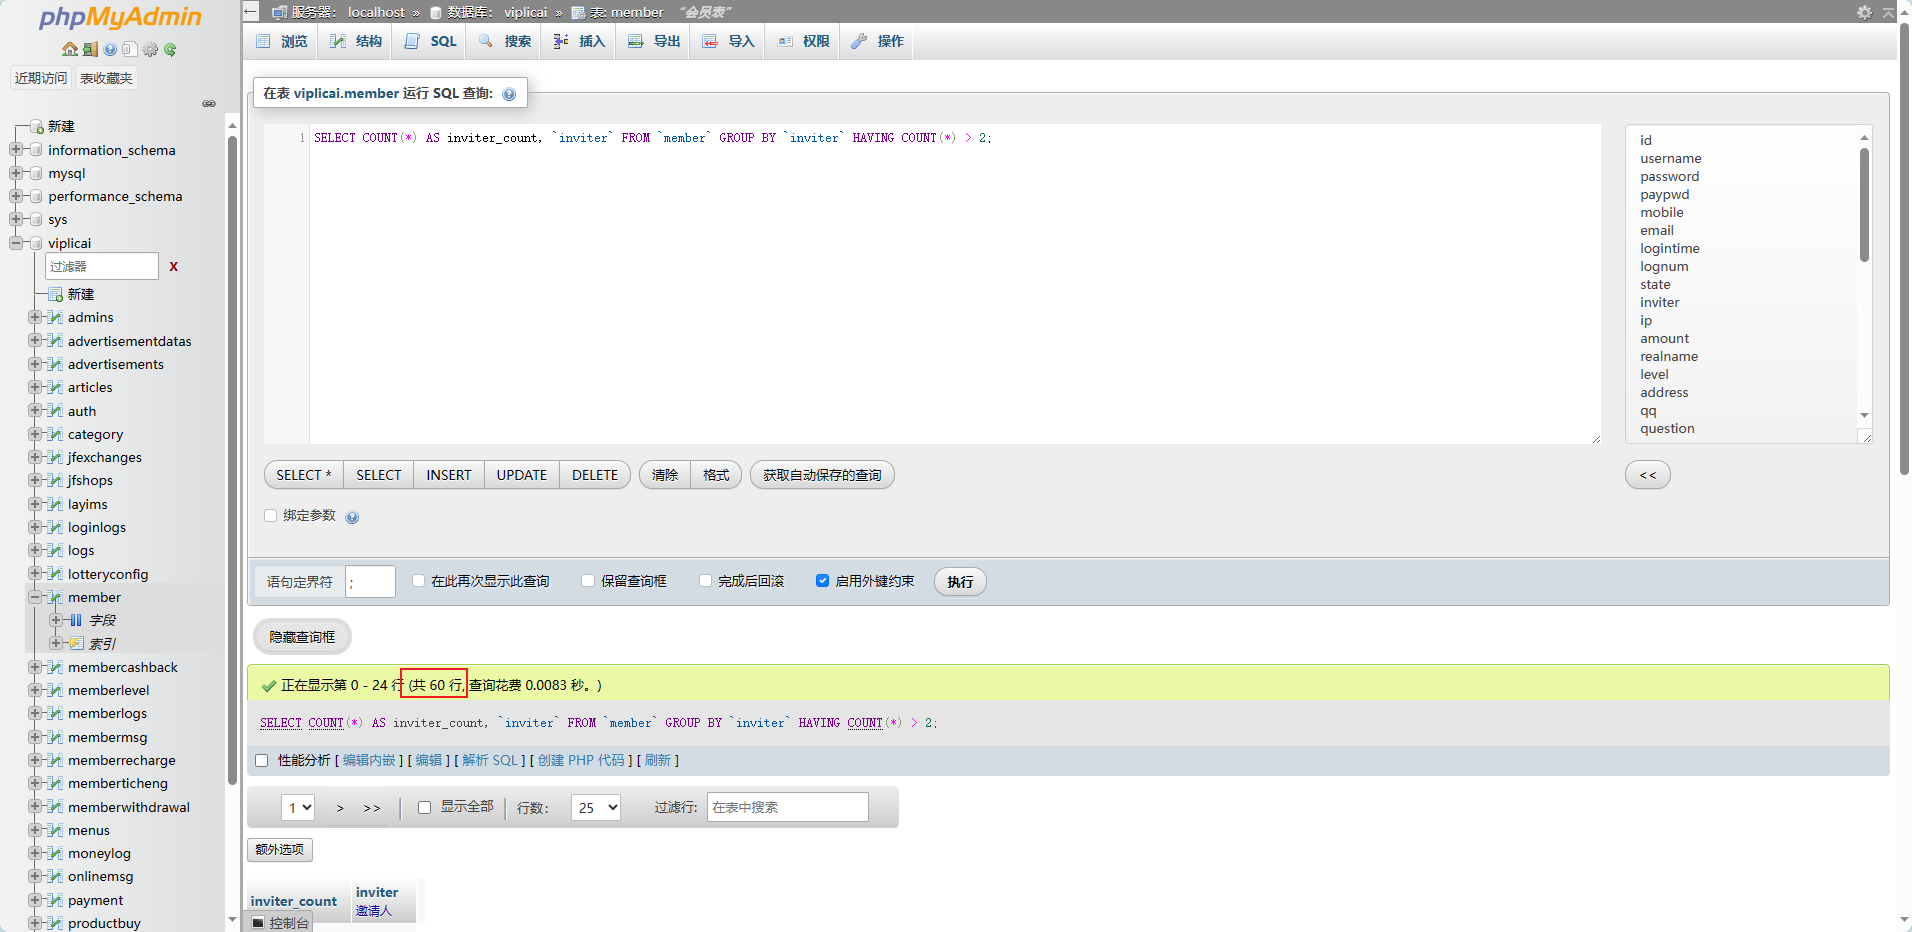1912x932 pixels.
Task: Enable the 绑定参数 checkbox
Action: 270,516
